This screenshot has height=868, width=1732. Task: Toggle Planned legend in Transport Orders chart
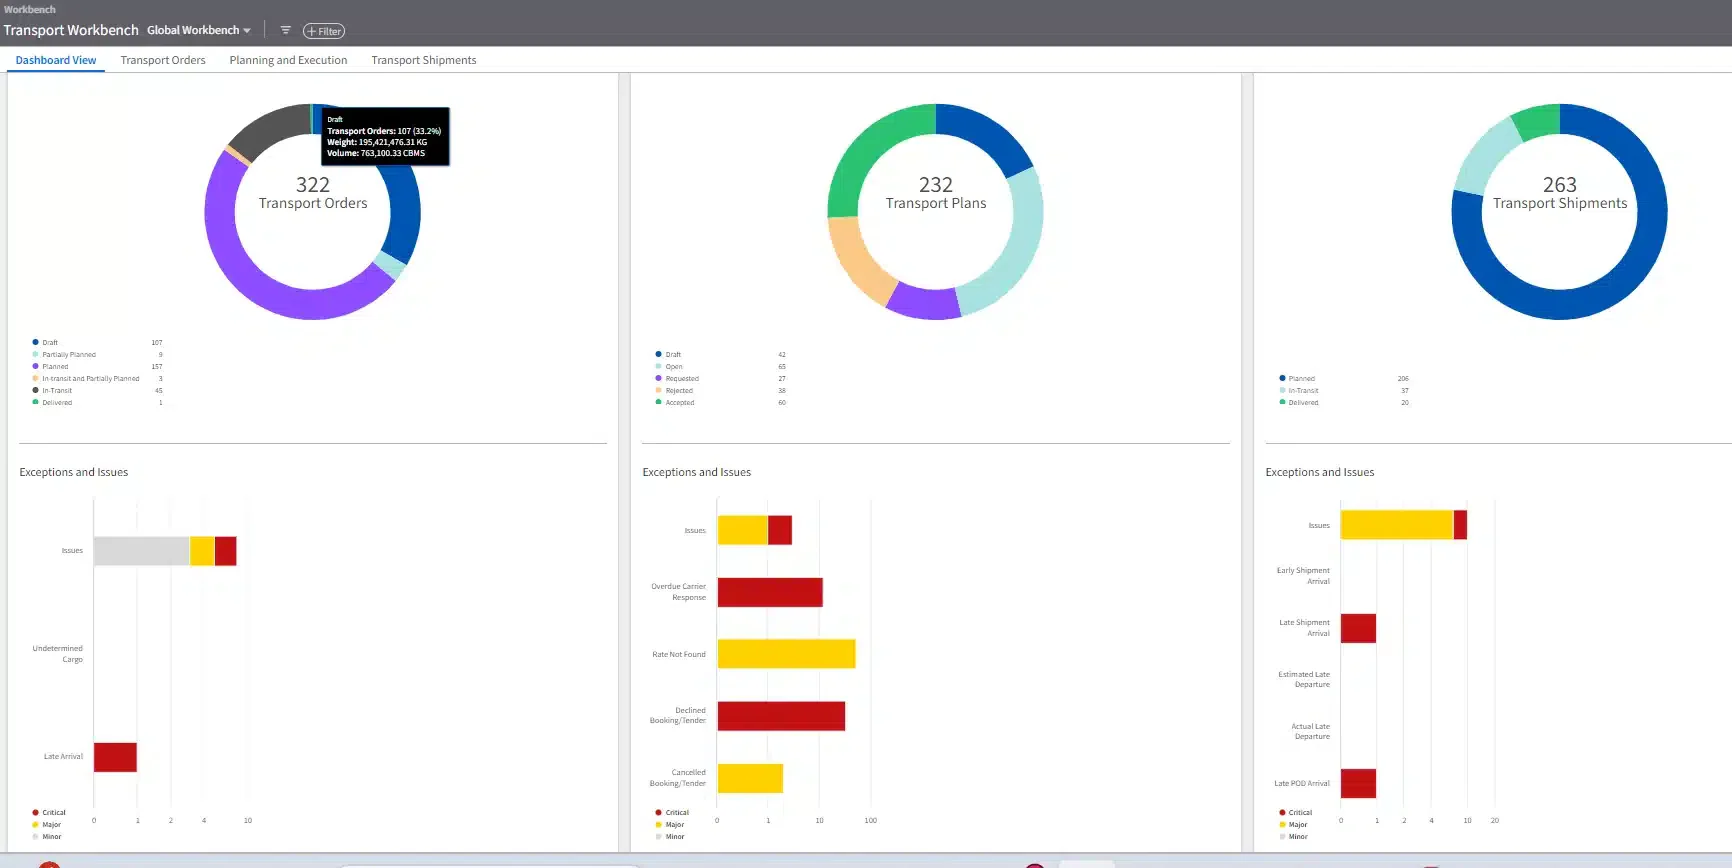click(51, 367)
